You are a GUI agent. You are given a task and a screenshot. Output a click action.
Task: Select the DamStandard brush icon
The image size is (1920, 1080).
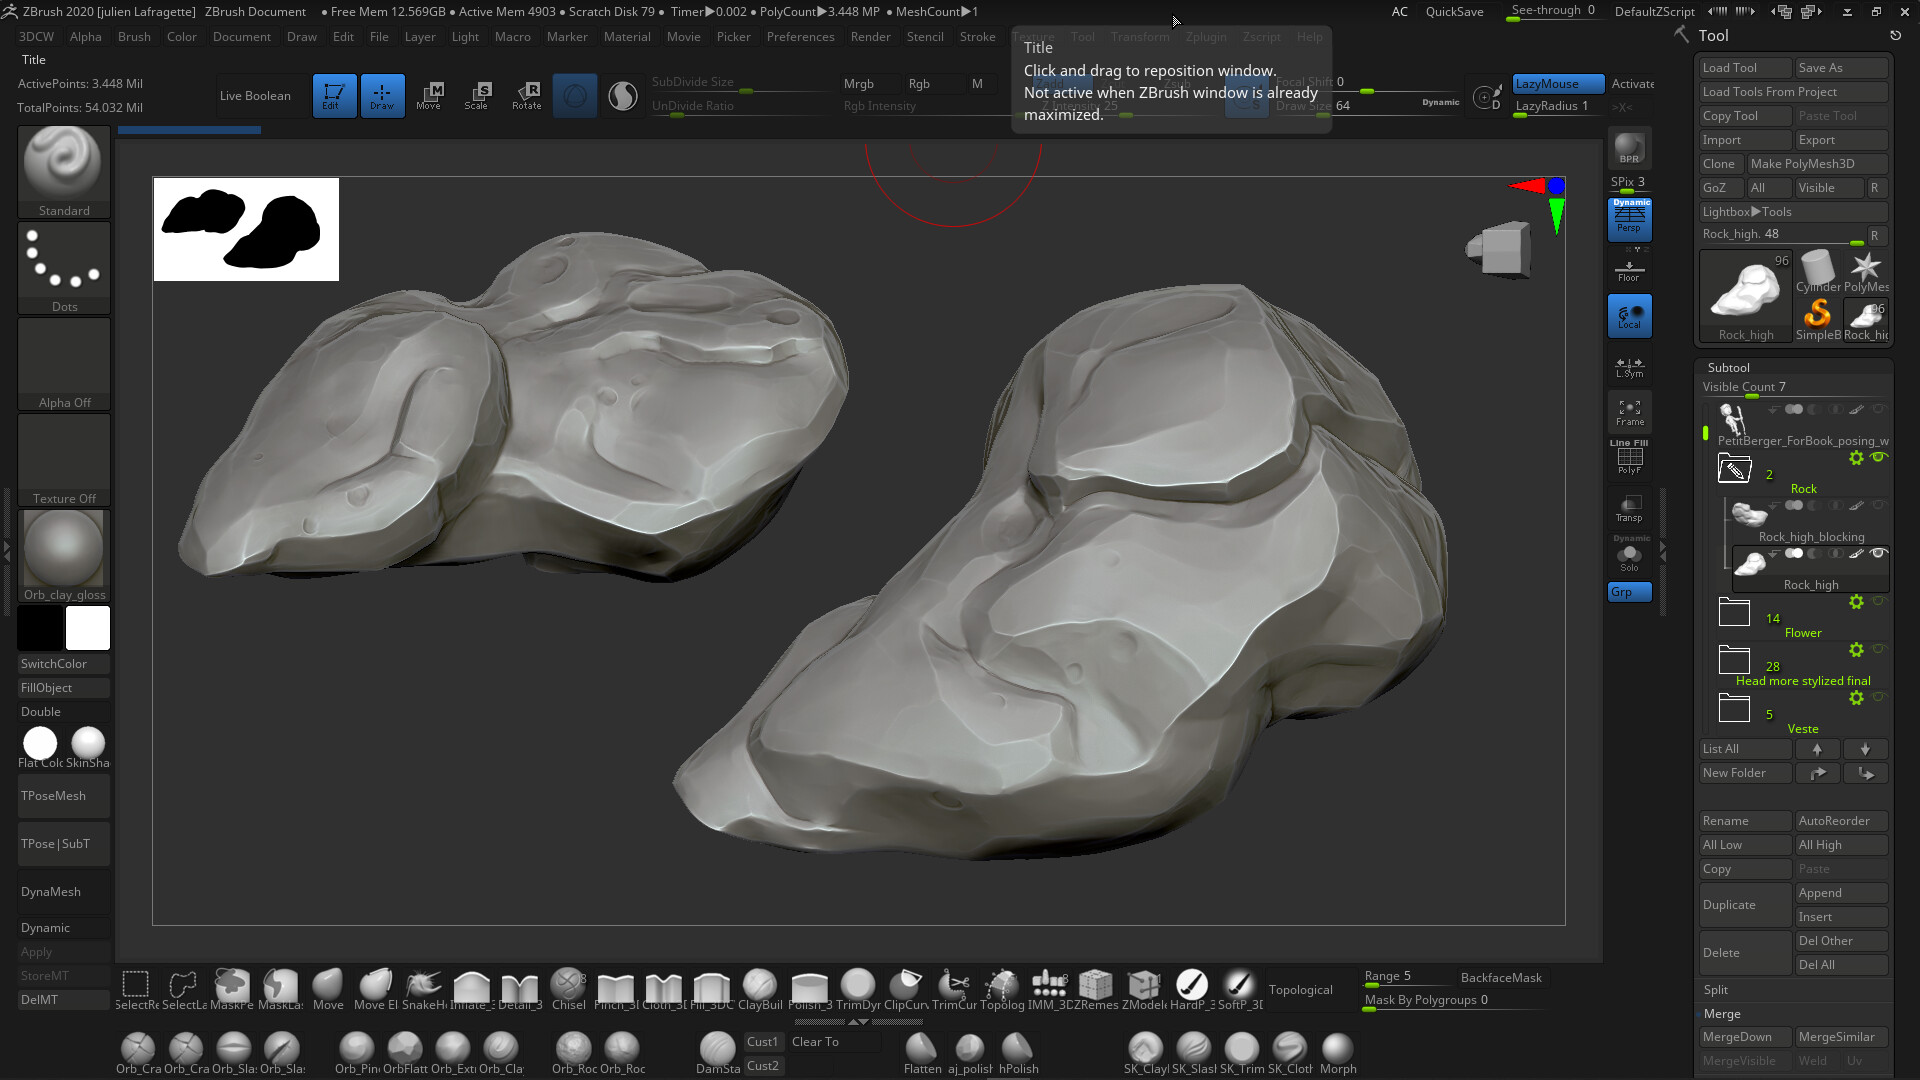pyautogui.click(x=717, y=1053)
